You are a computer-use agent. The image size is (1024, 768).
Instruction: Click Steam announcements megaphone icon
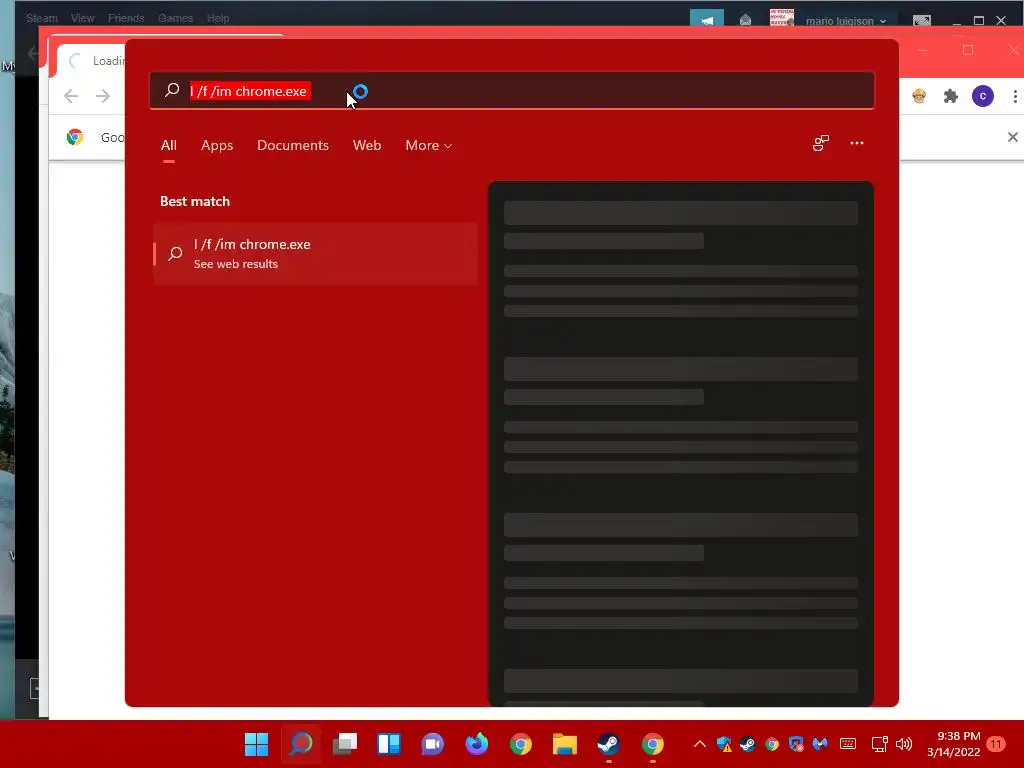(707, 18)
